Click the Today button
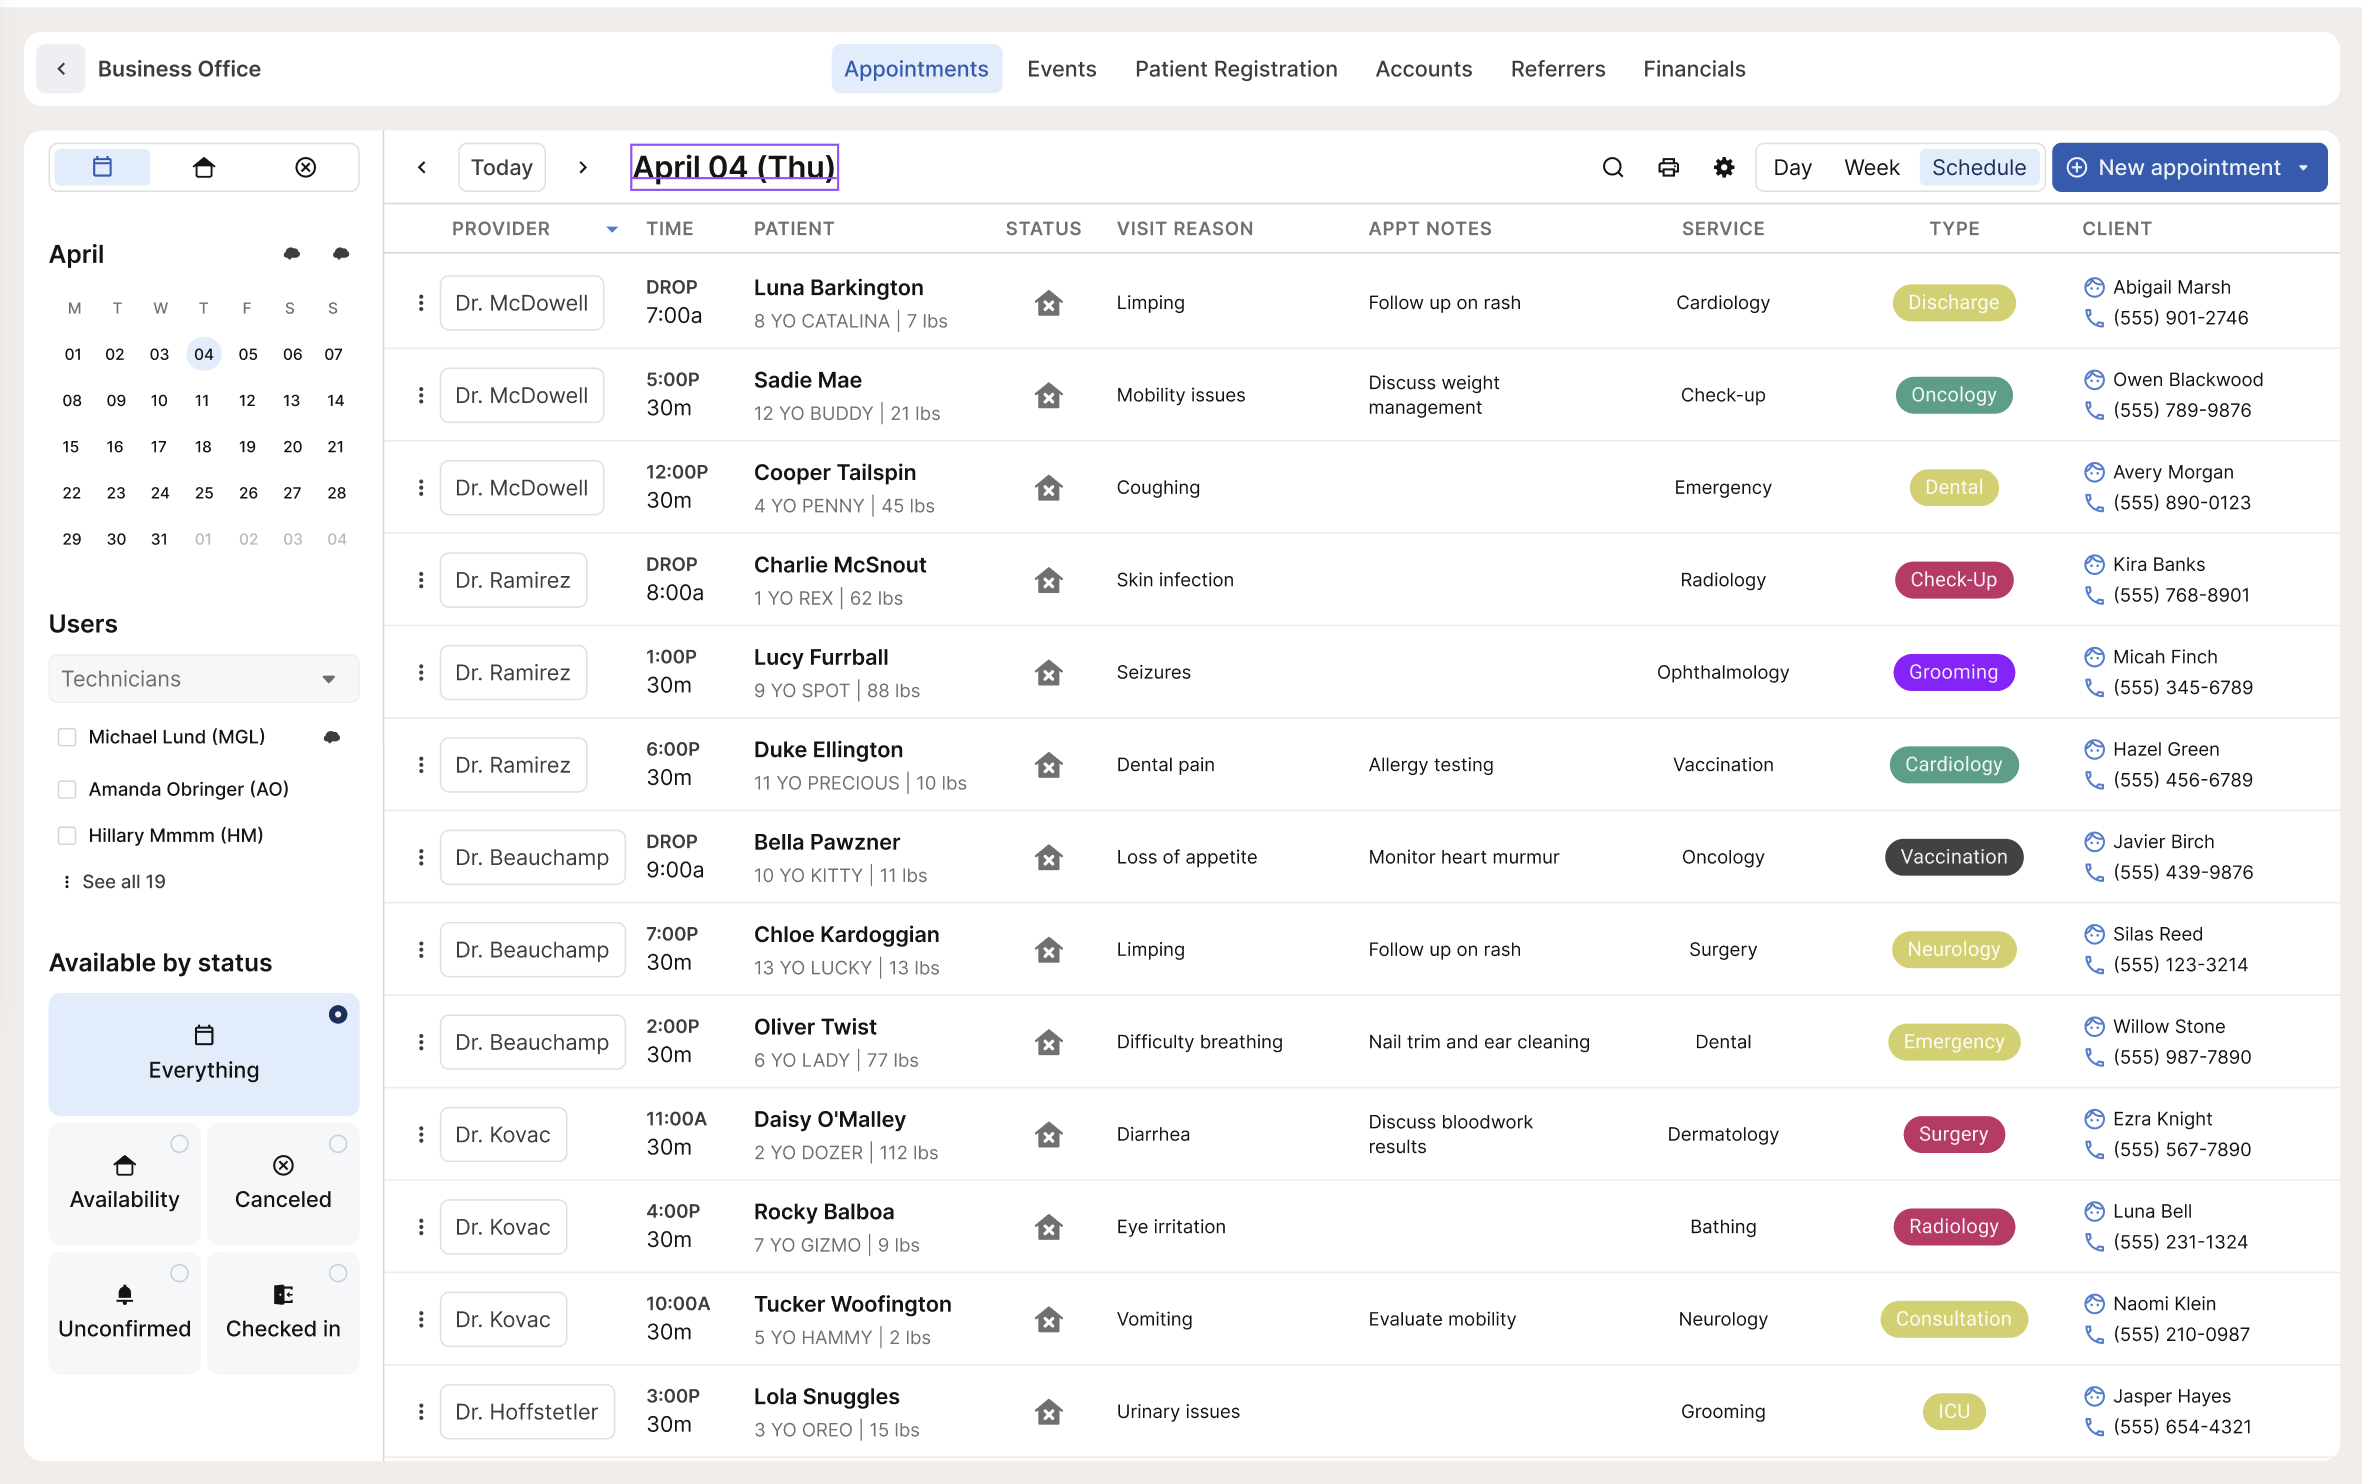 click(501, 167)
